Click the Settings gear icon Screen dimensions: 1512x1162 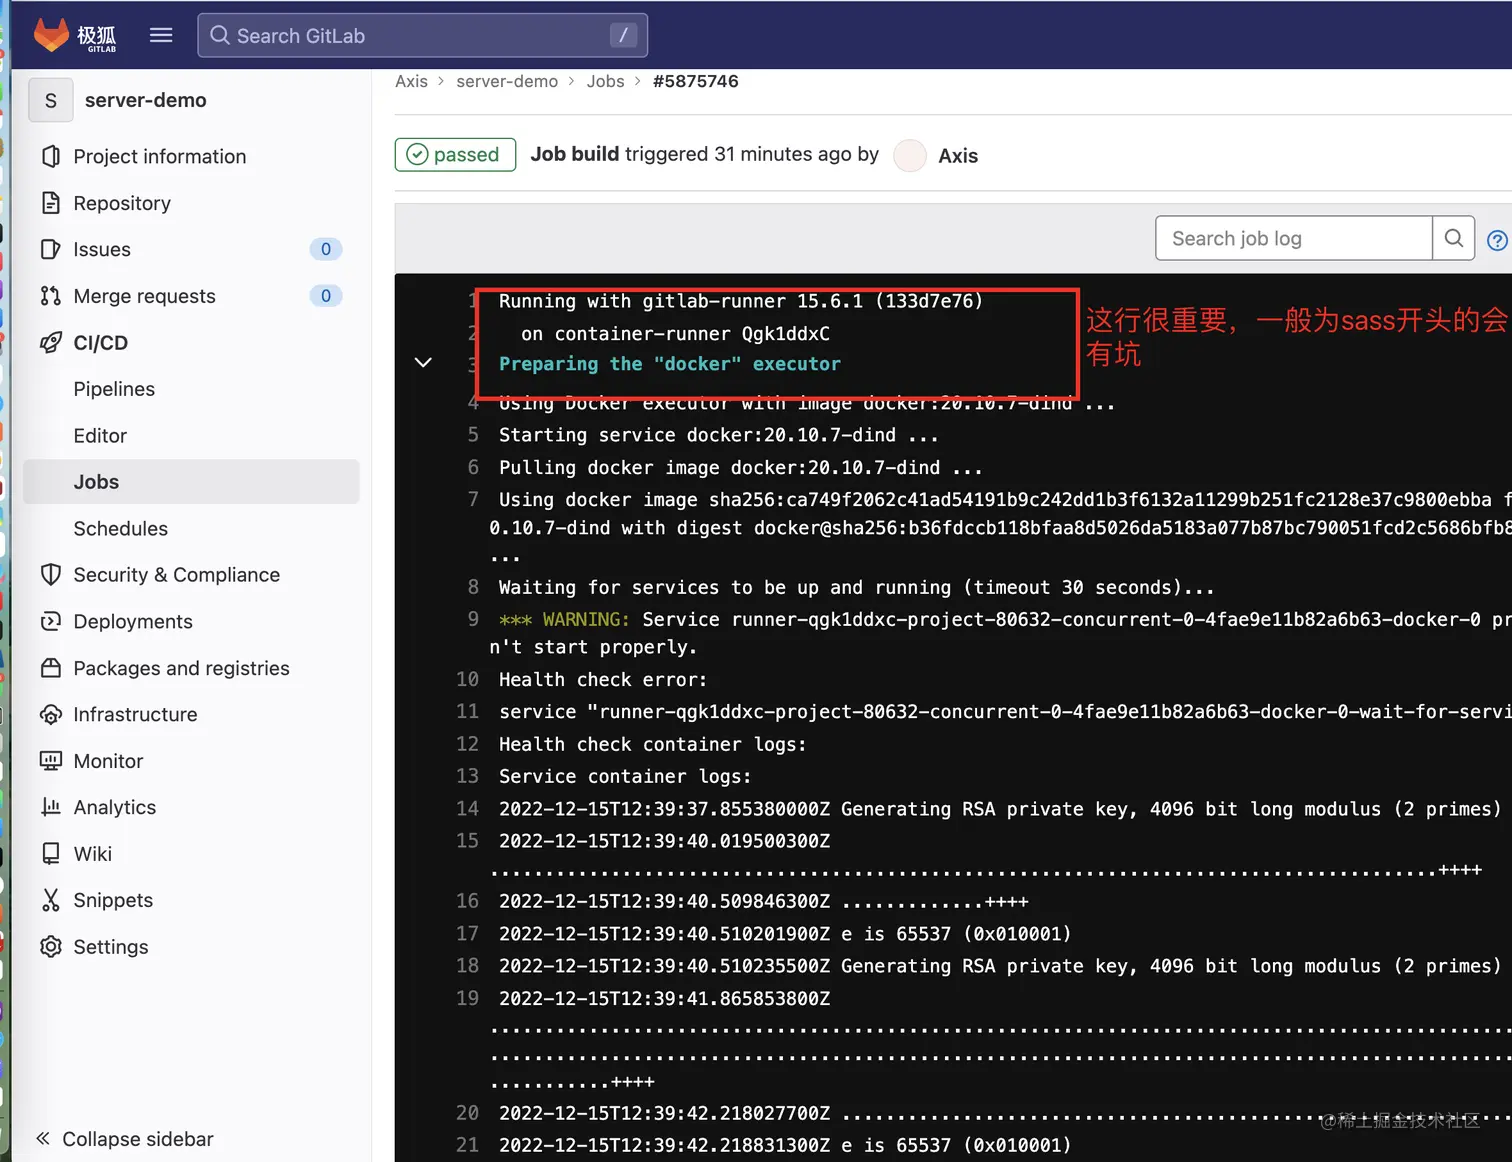51,946
